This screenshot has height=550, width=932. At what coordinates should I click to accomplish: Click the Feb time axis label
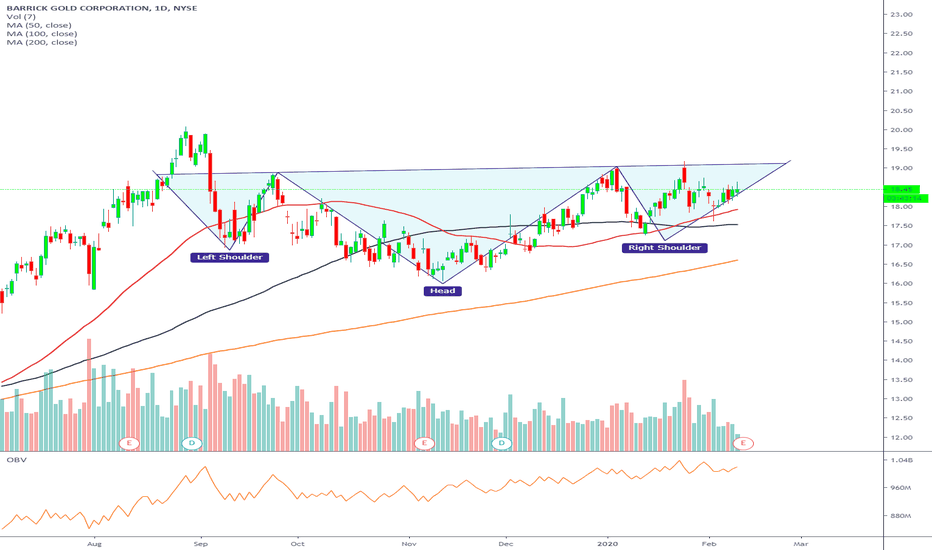[x=707, y=543]
